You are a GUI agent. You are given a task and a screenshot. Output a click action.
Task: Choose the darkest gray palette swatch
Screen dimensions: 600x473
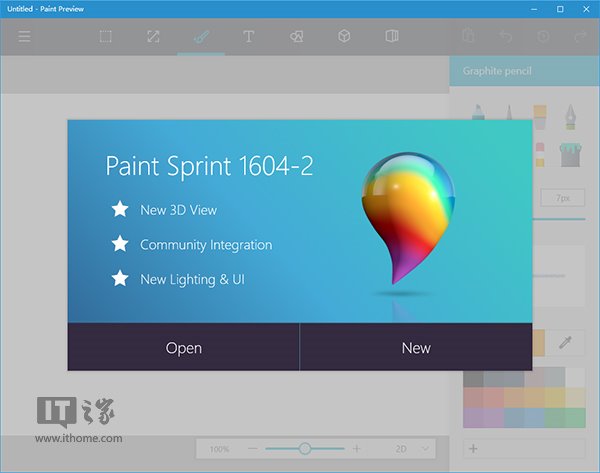(473, 379)
